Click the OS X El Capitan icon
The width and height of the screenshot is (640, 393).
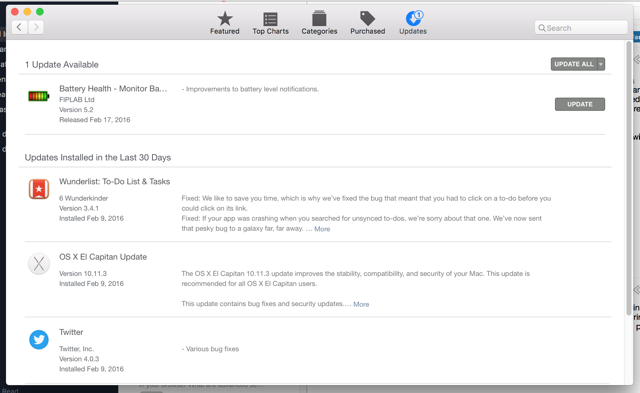(x=39, y=264)
